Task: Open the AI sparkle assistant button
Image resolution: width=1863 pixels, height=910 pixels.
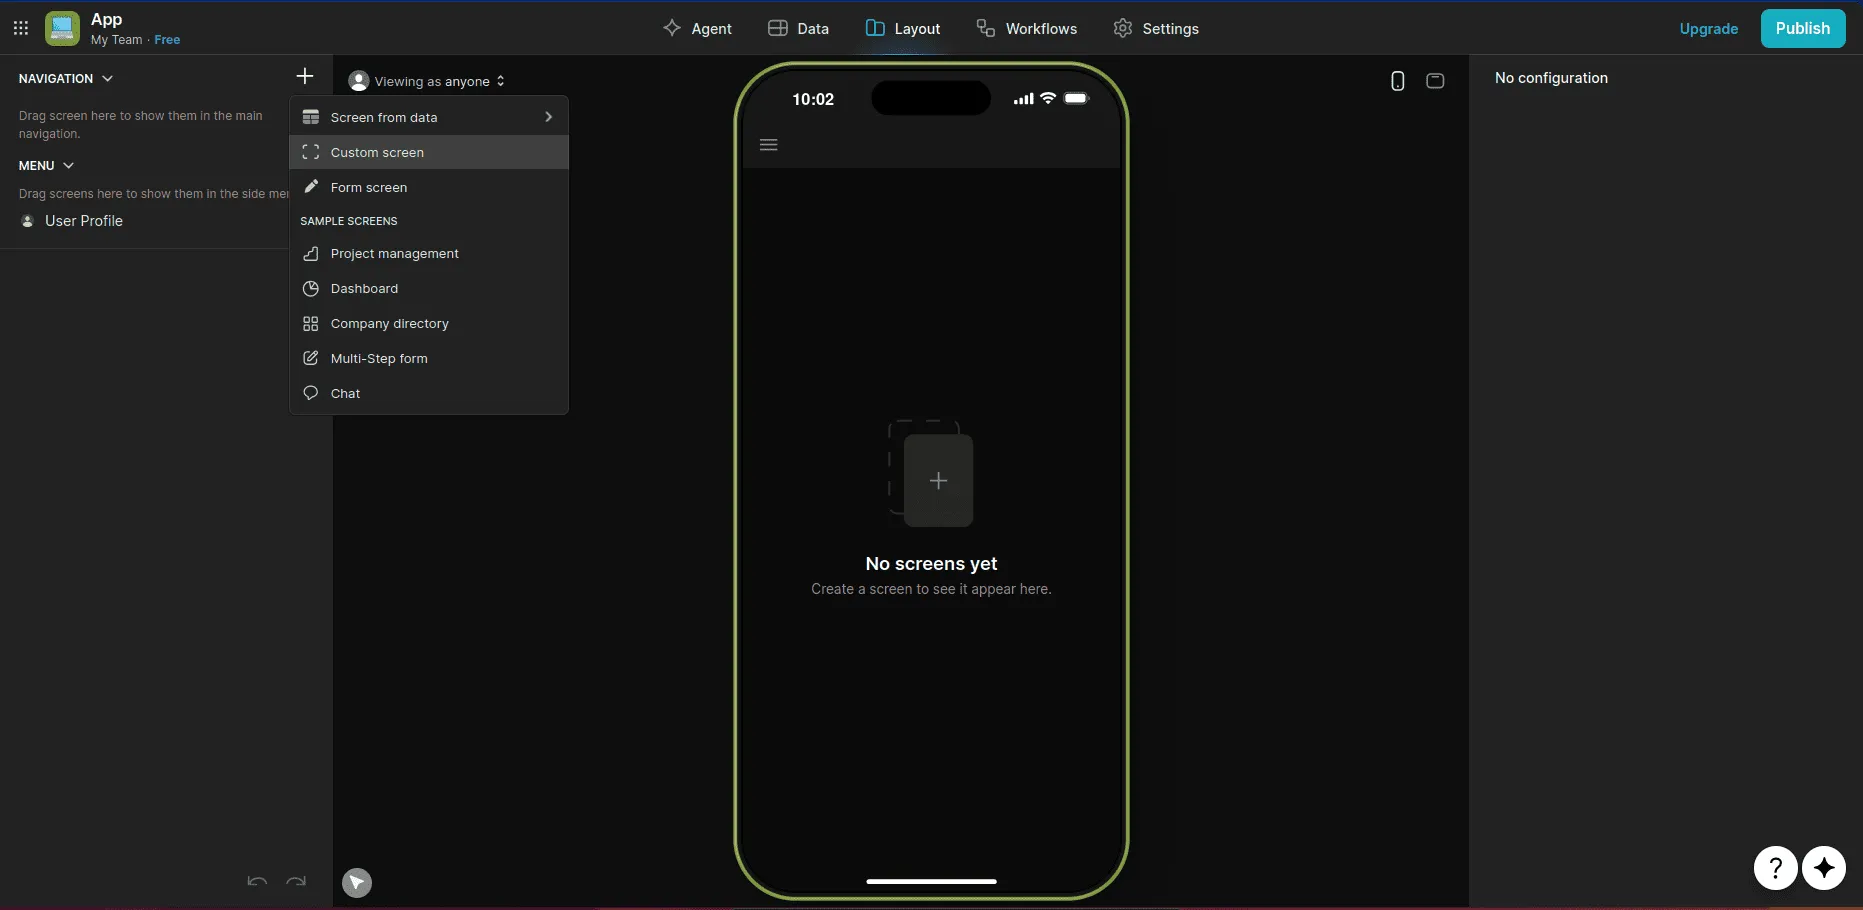Action: tap(1824, 867)
